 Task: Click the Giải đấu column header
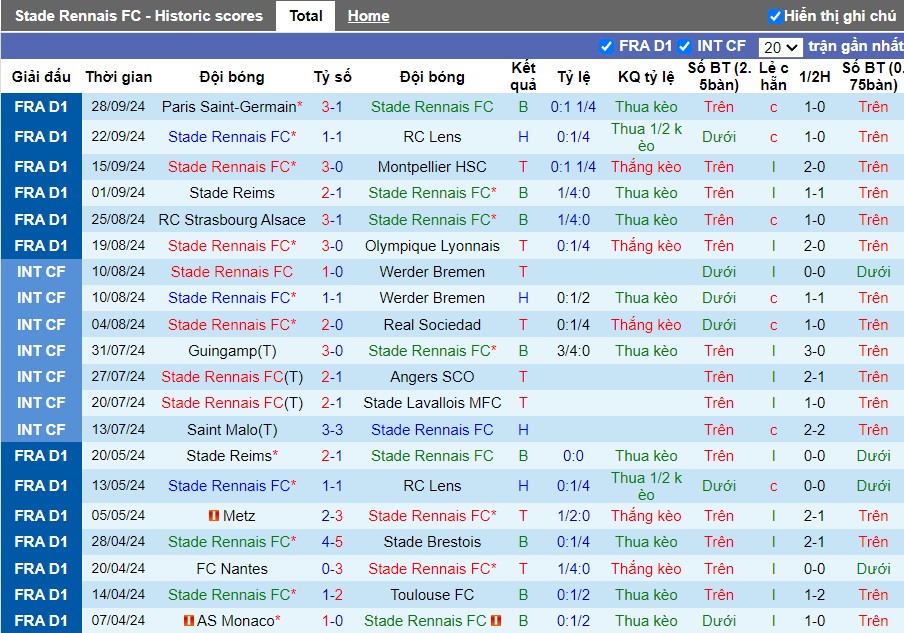[41, 77]
